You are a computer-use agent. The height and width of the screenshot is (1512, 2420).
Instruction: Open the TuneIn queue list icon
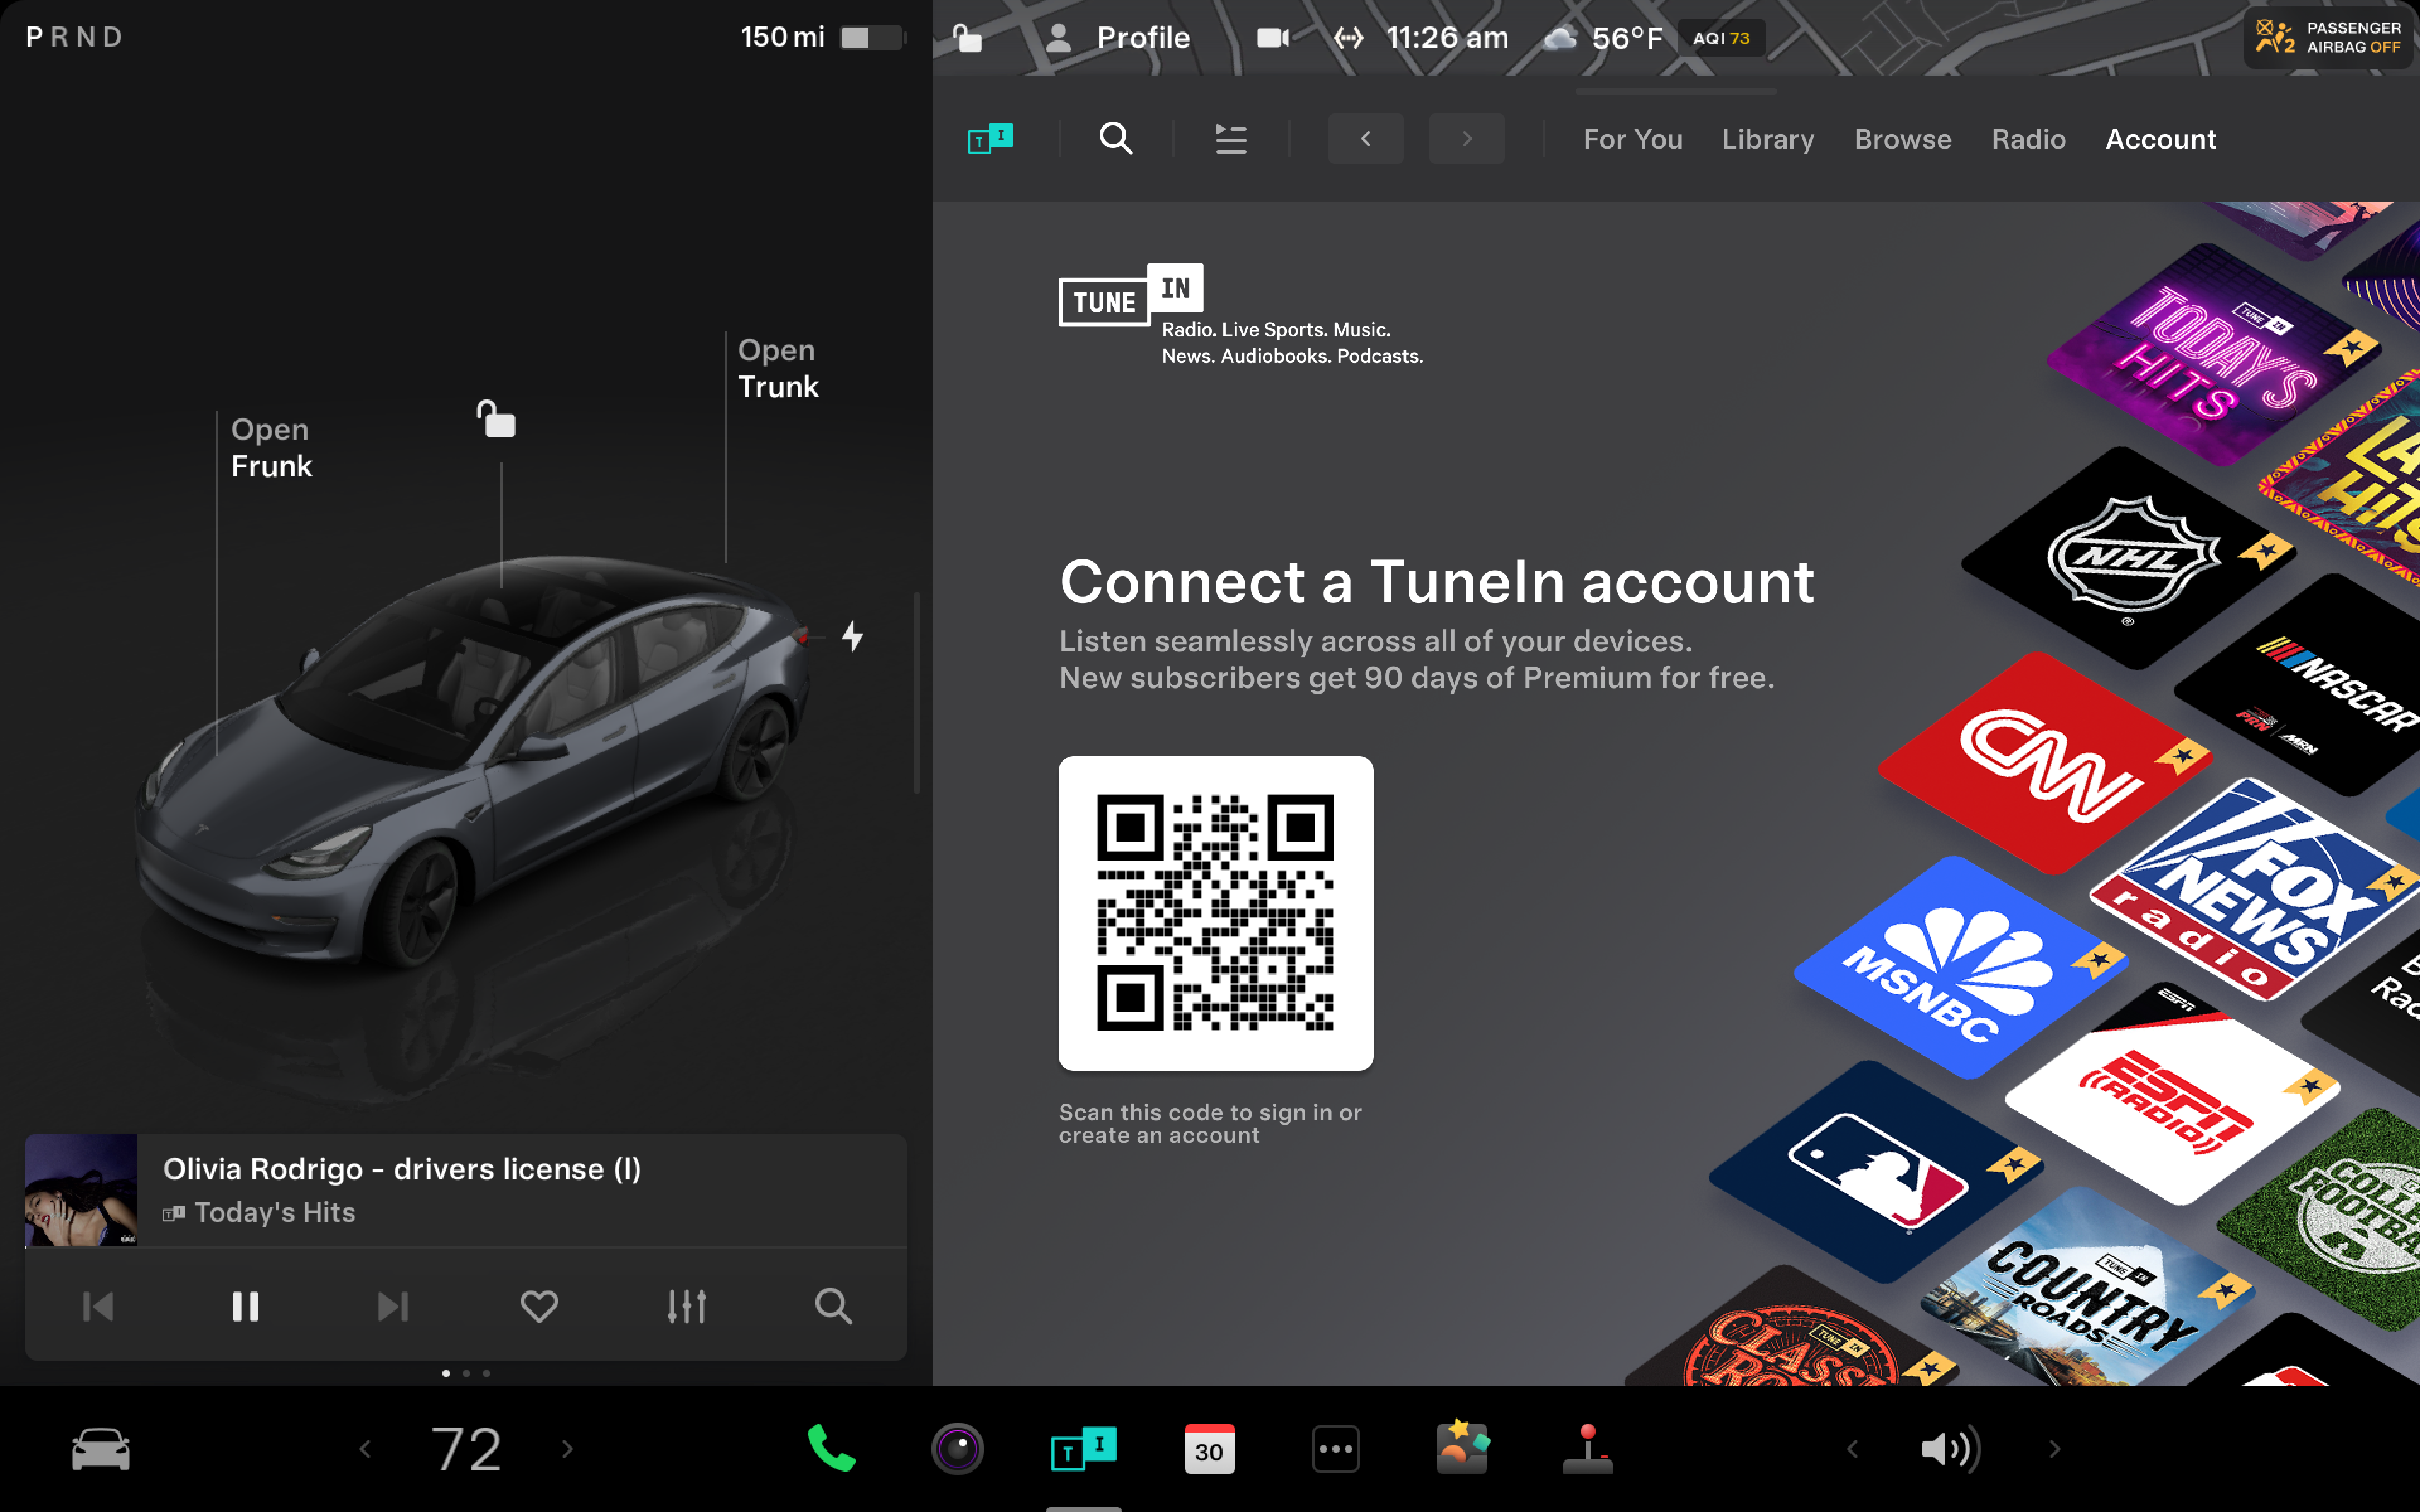(x=1230, y=139)
